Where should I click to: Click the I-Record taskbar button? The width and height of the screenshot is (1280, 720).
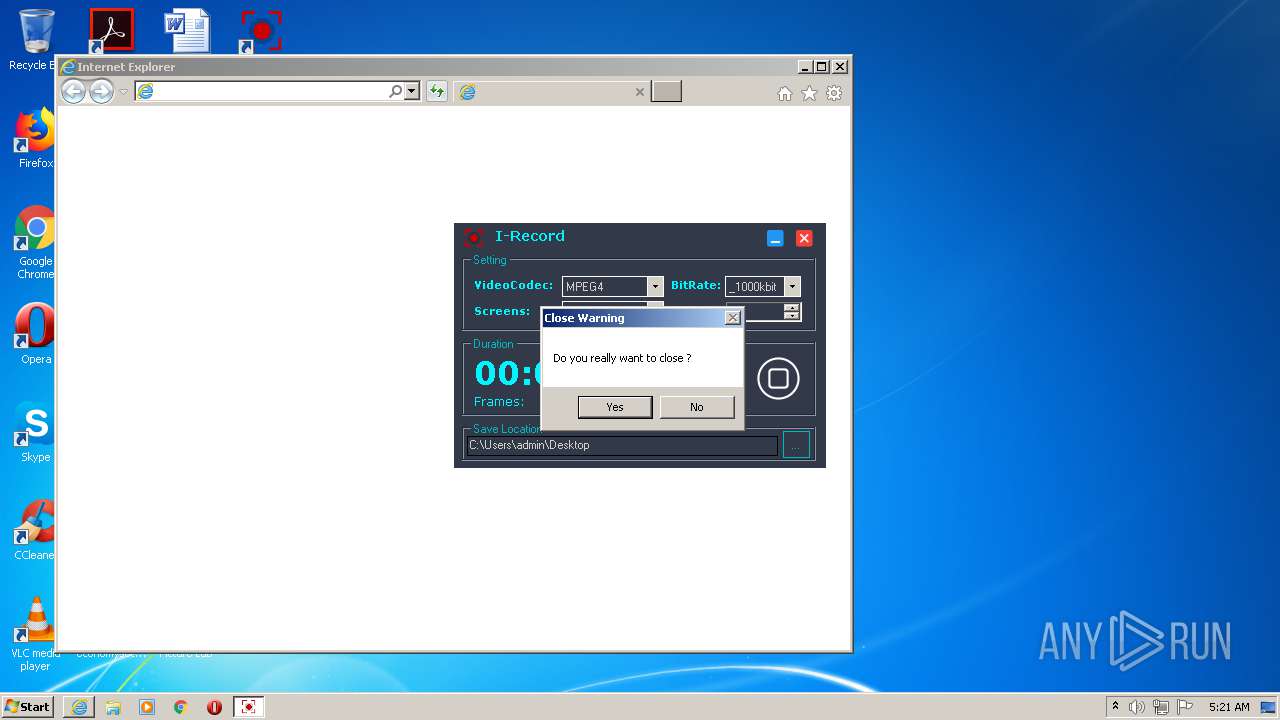(249, 707)
